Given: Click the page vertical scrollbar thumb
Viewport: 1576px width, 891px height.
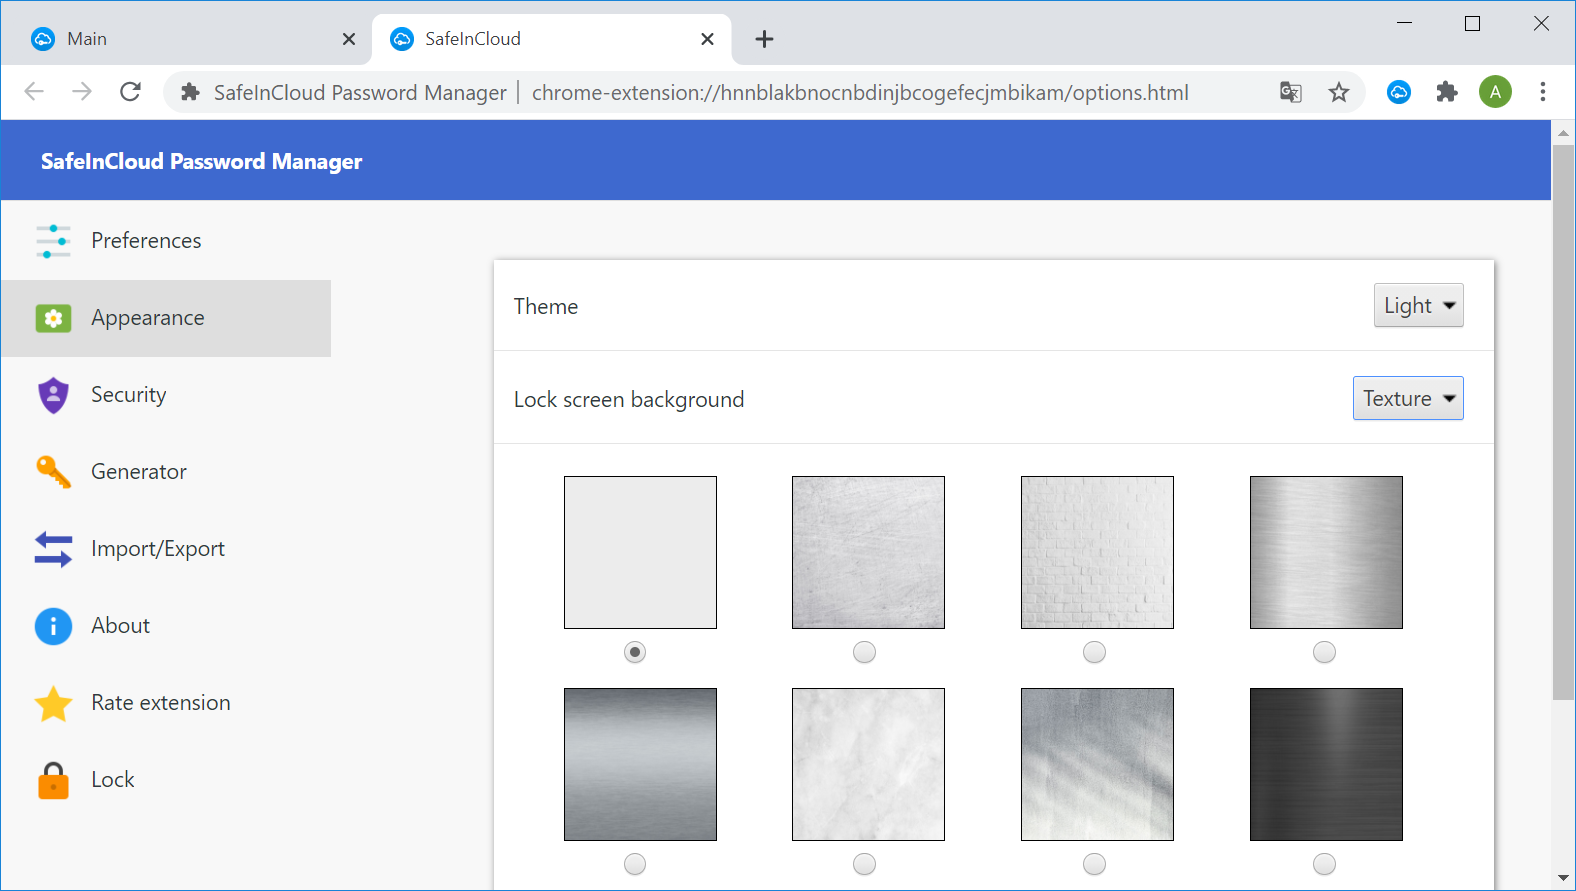Looking at the screenshot, I should coord(1563,422).
